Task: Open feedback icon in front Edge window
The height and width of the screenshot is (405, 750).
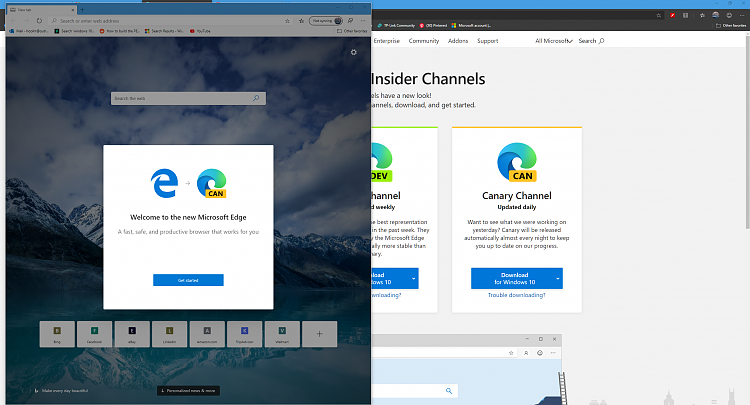Action: click(351, 21)
